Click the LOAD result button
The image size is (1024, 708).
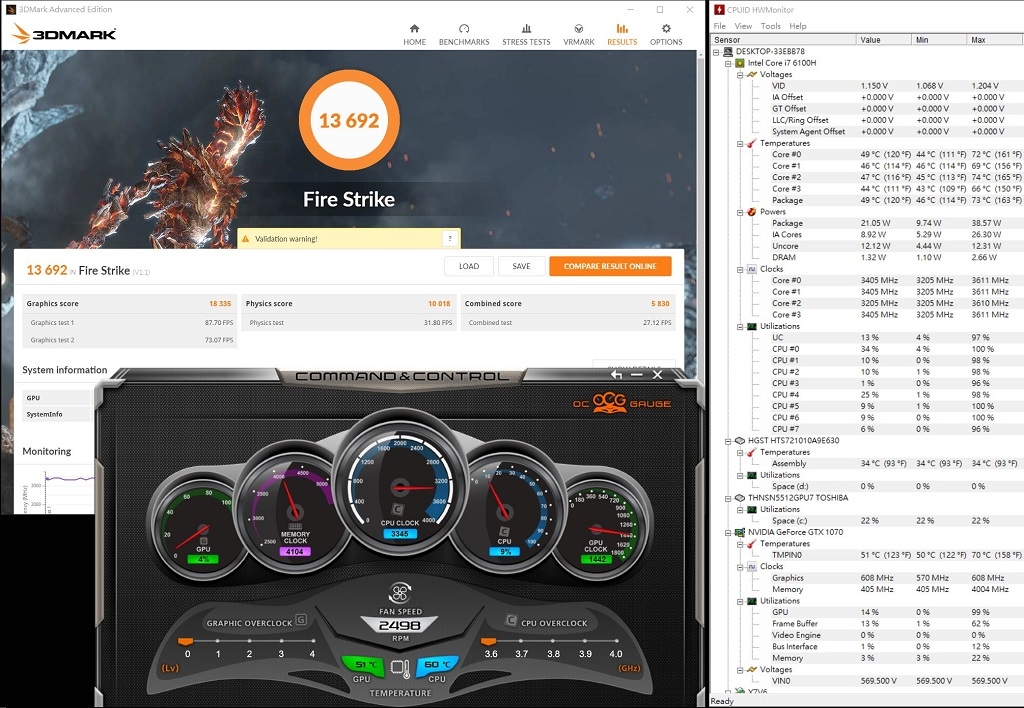tap(469, 266)
